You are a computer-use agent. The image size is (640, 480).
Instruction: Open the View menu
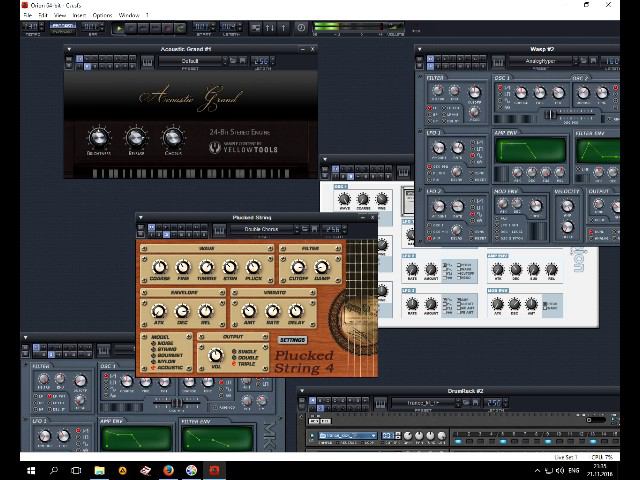coord(60,15)
